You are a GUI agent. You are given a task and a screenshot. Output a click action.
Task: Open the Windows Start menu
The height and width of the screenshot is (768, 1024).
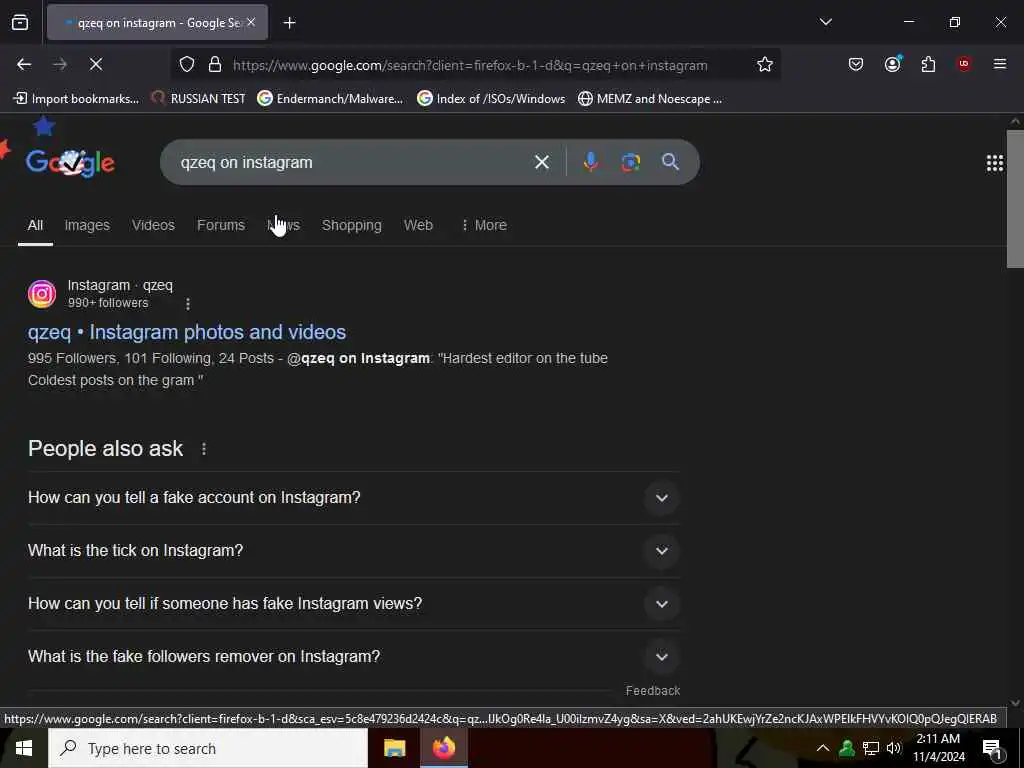(24, 748)
